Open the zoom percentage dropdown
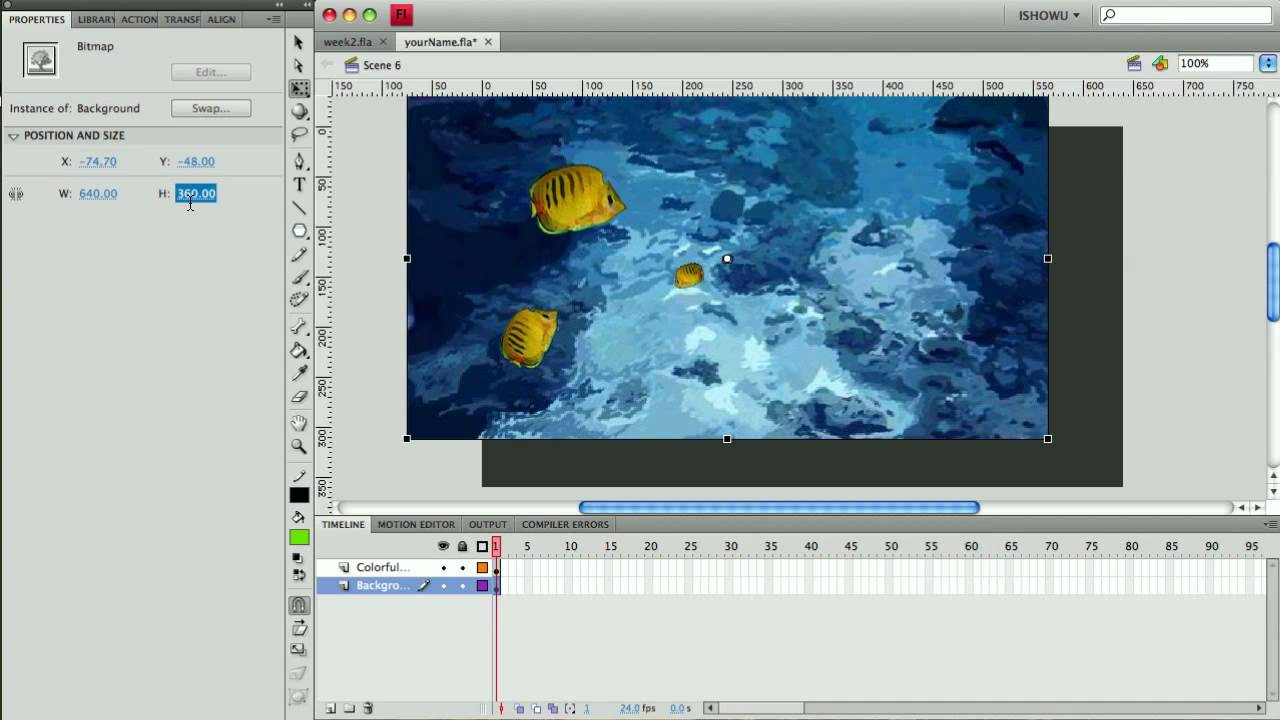The width and height of the screenshot is (1280, 720). click(x=1267, y=63)
